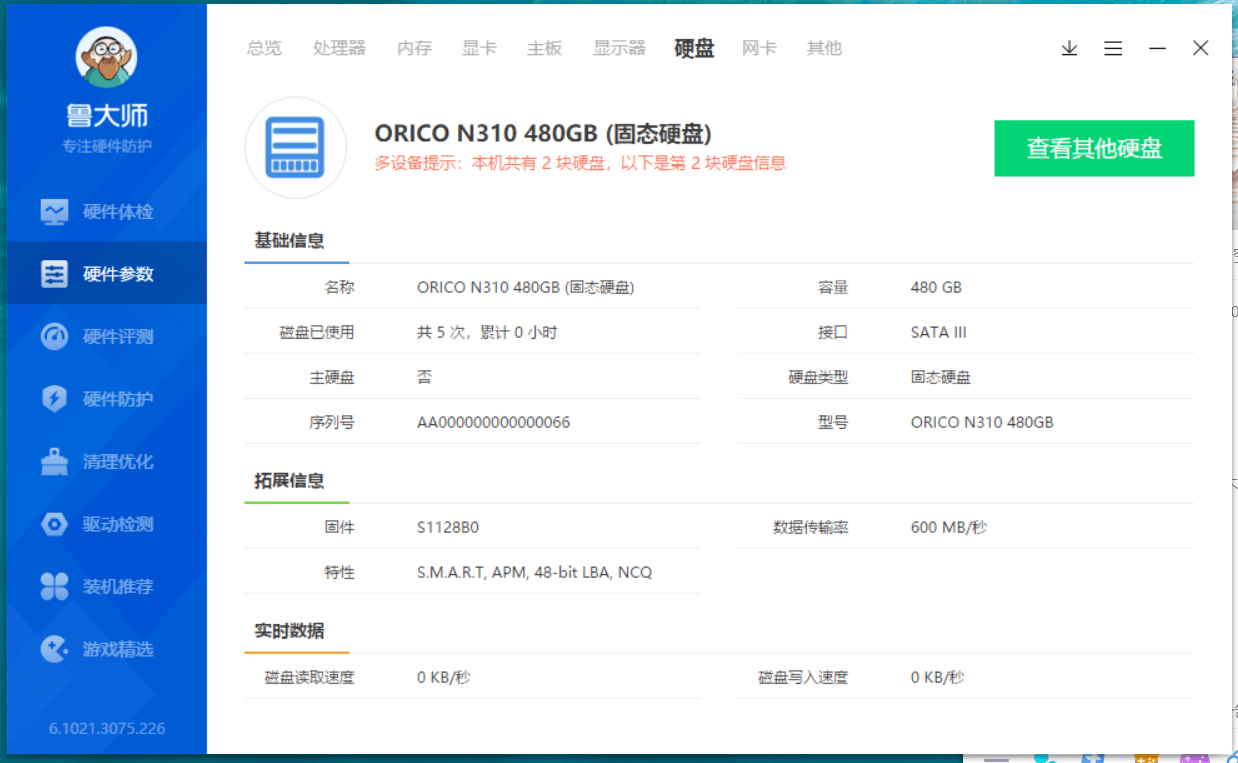Select 硬件参数 in the sidebar
Screen dimensions: 1238x763
tap(106, 274)
